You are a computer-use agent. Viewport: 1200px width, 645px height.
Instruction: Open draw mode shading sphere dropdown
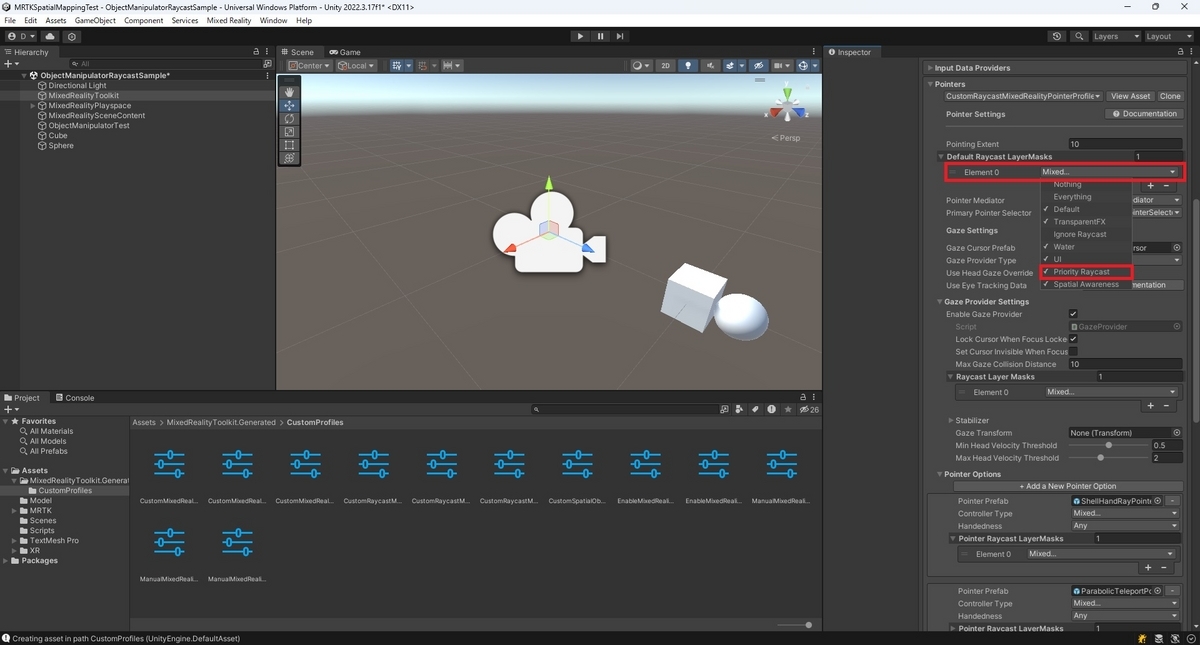[640, 66]
